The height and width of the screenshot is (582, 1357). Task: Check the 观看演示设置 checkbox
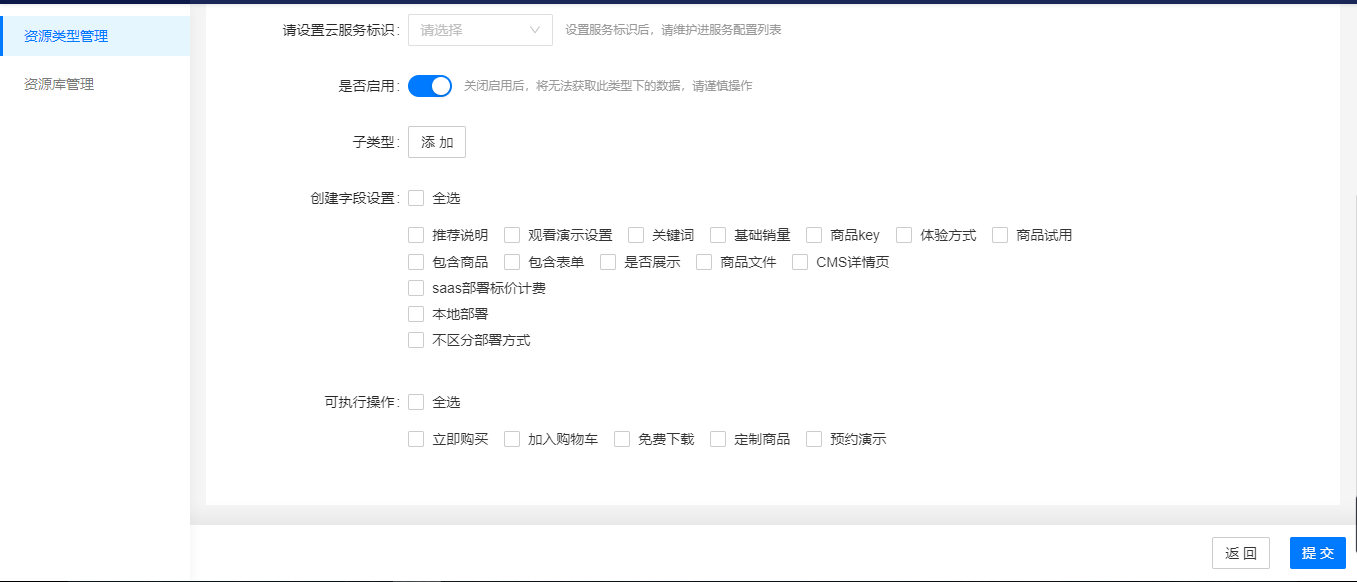click(x=513, y=235)
